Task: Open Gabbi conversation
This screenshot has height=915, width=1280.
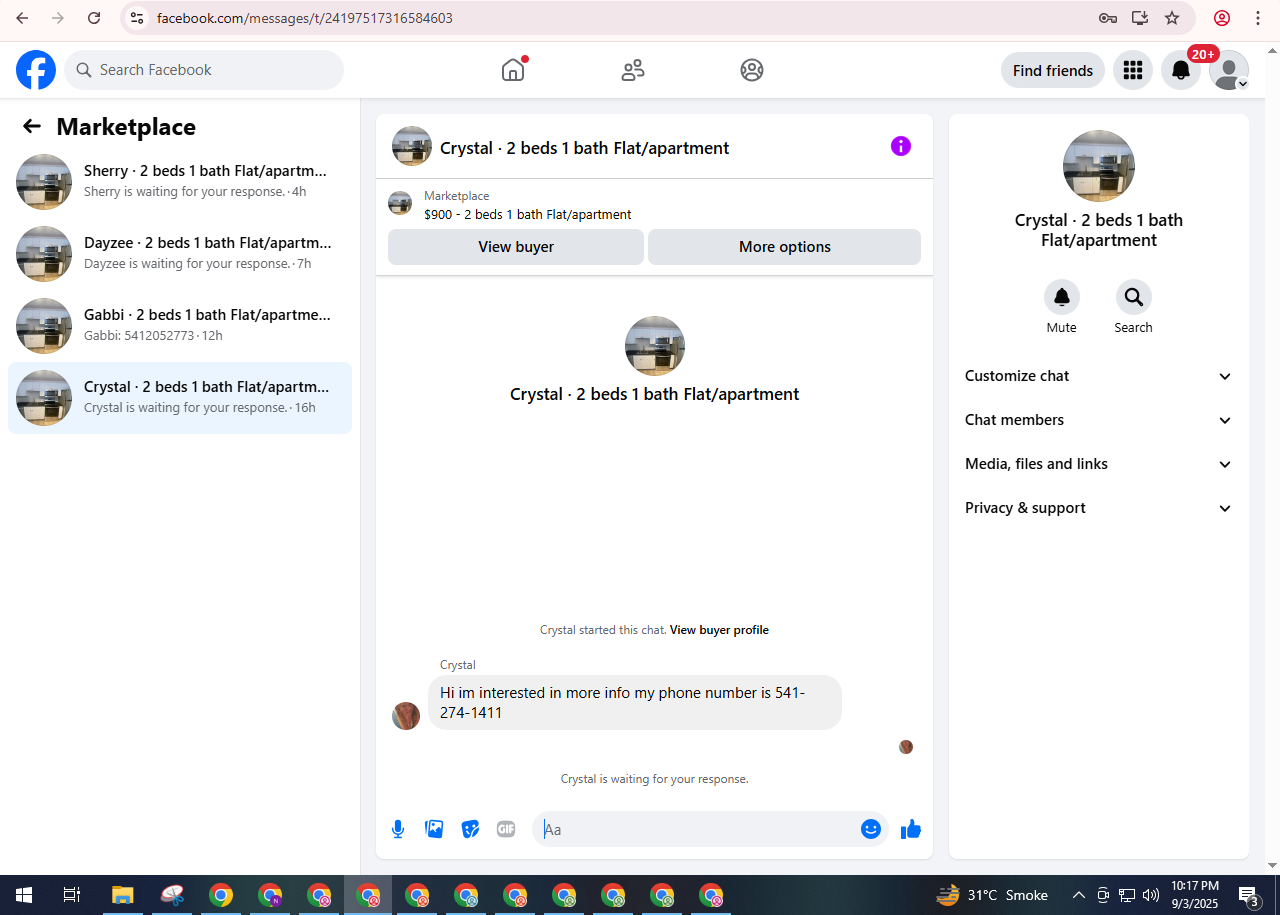Action: point(180,326)
